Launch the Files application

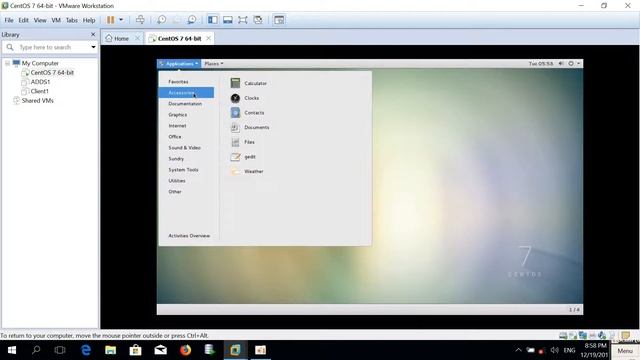(x=242, y=142)
